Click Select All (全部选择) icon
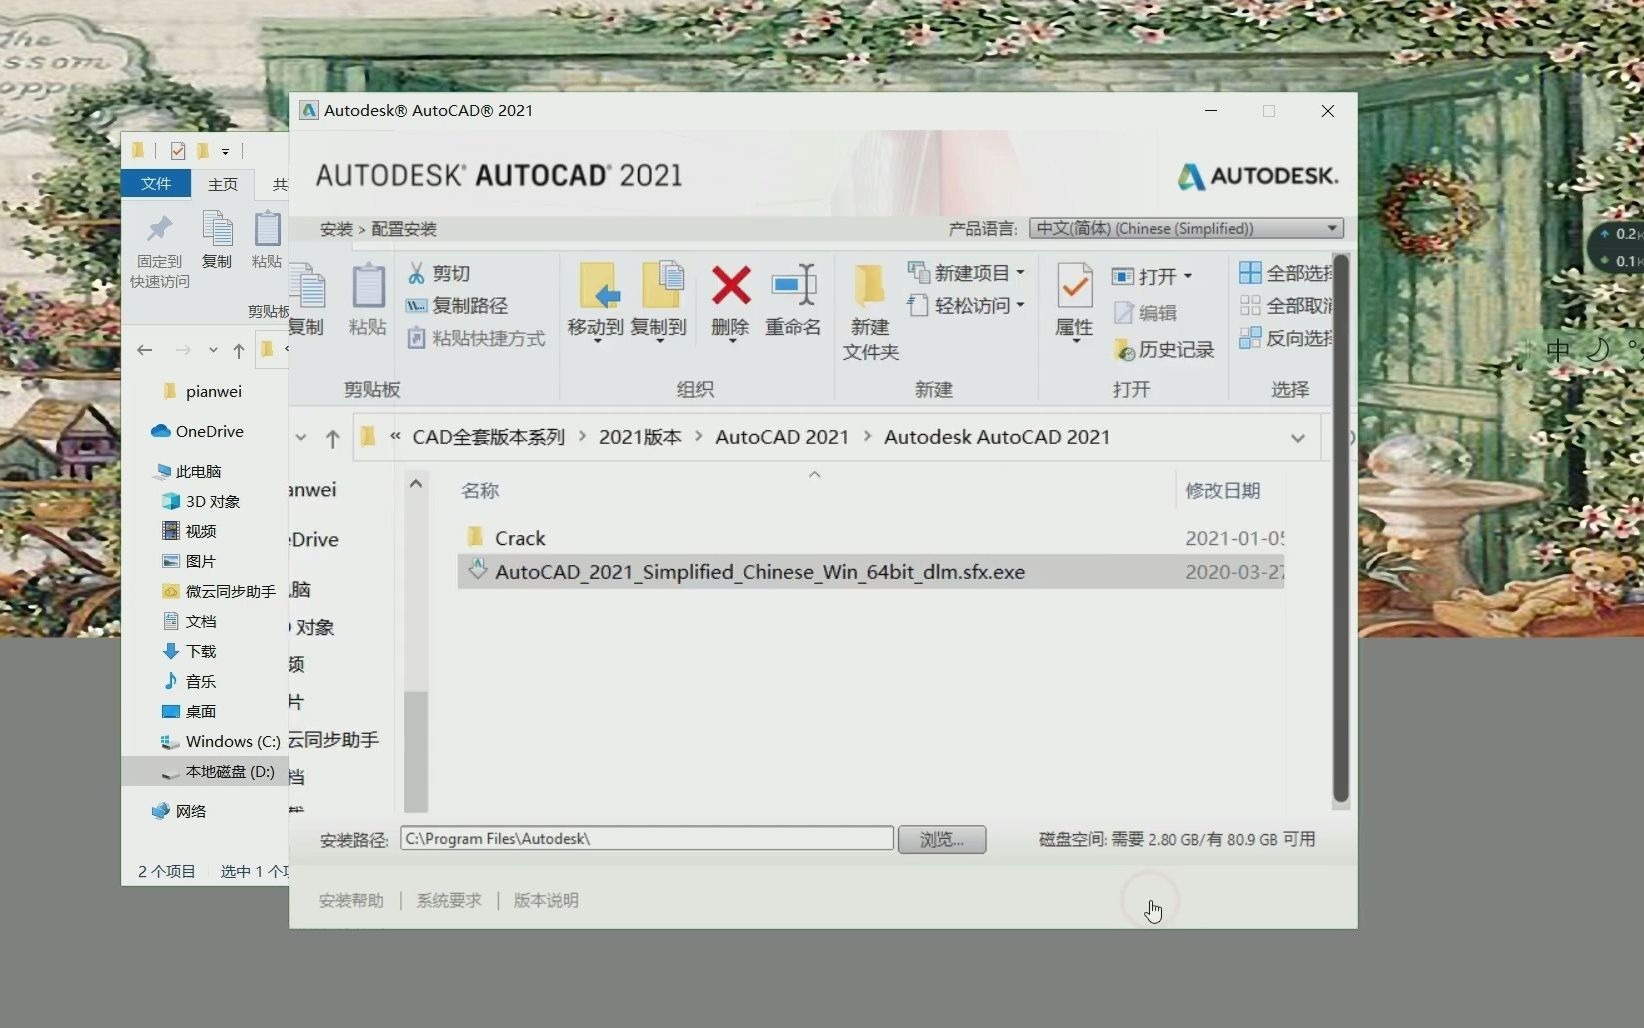 coord(1250,272)
